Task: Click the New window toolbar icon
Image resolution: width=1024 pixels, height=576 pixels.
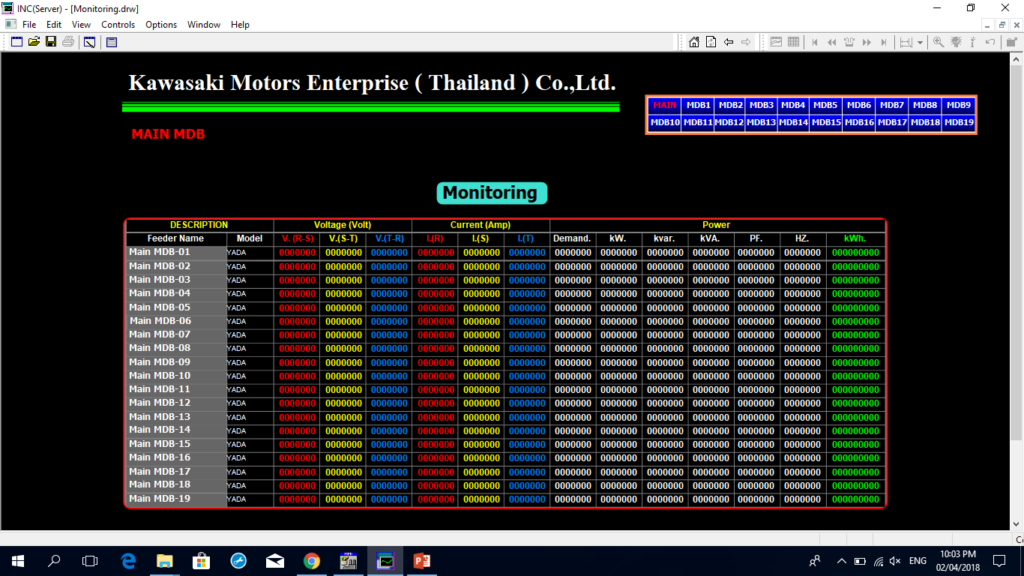Action: click(17, 42)
